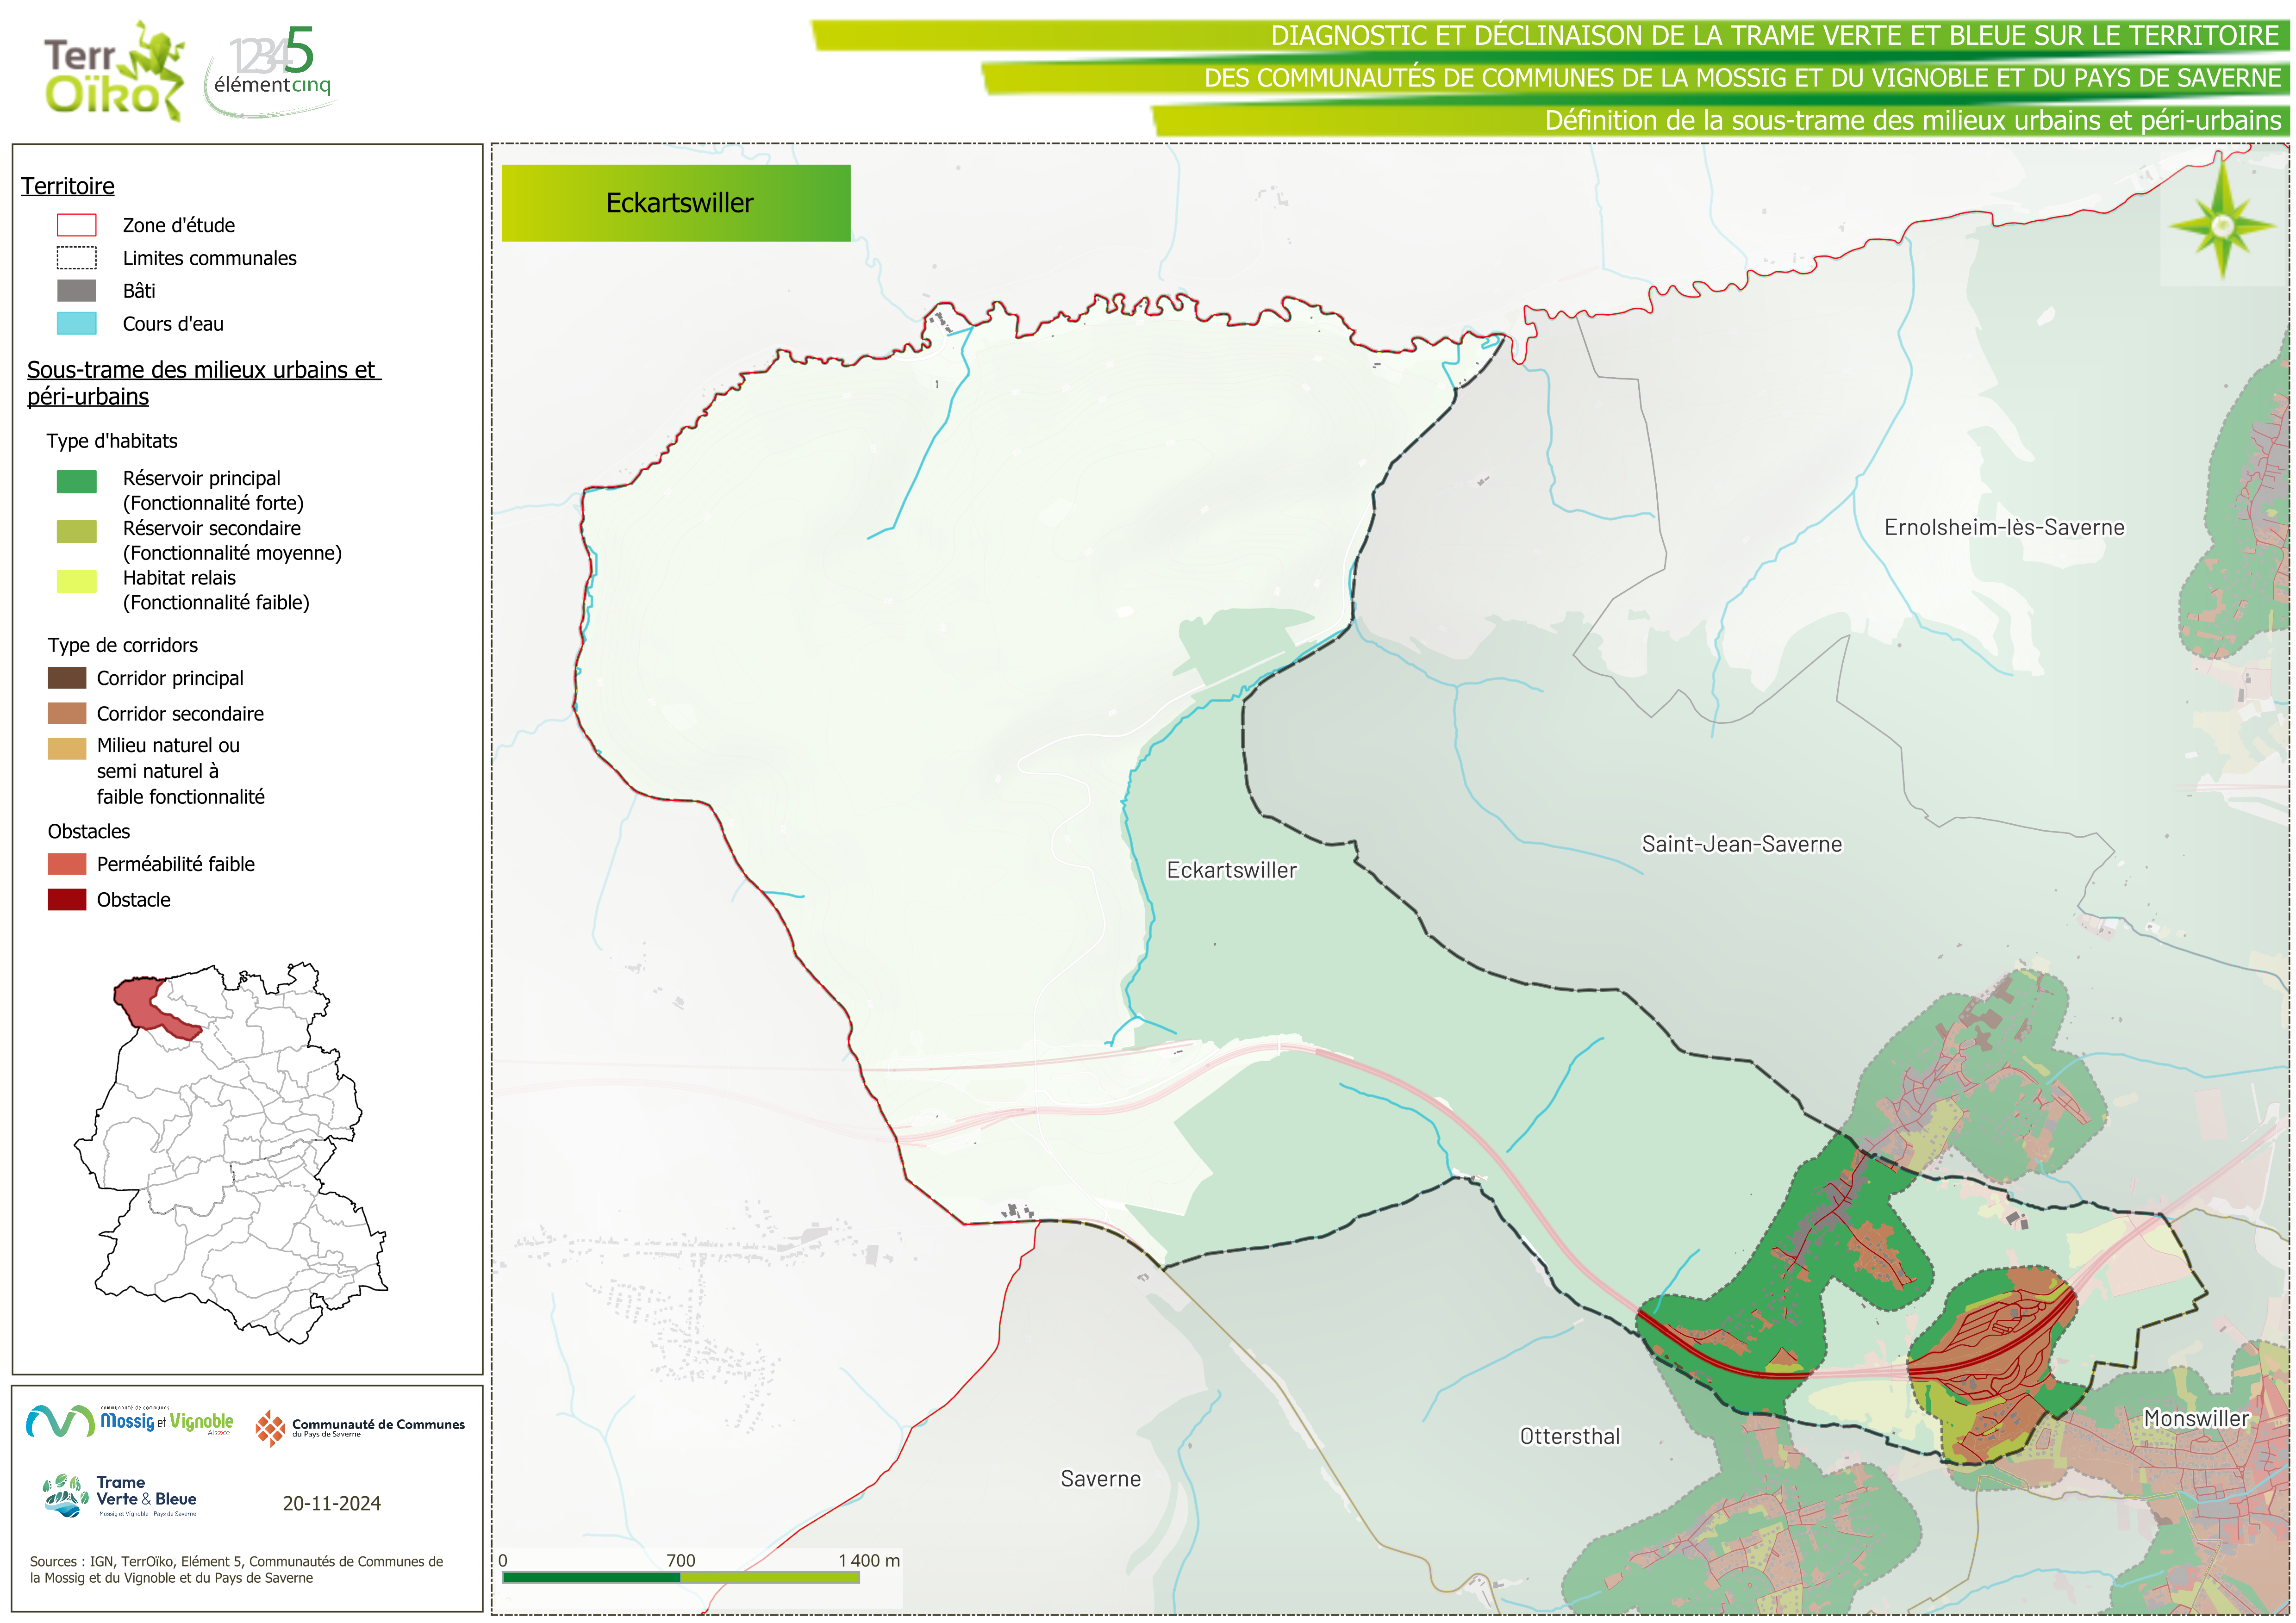Image resolution: width=2296 pixels, height=1623 pixels.
Task: Click the green compass rose
Action: [2222, 225]
